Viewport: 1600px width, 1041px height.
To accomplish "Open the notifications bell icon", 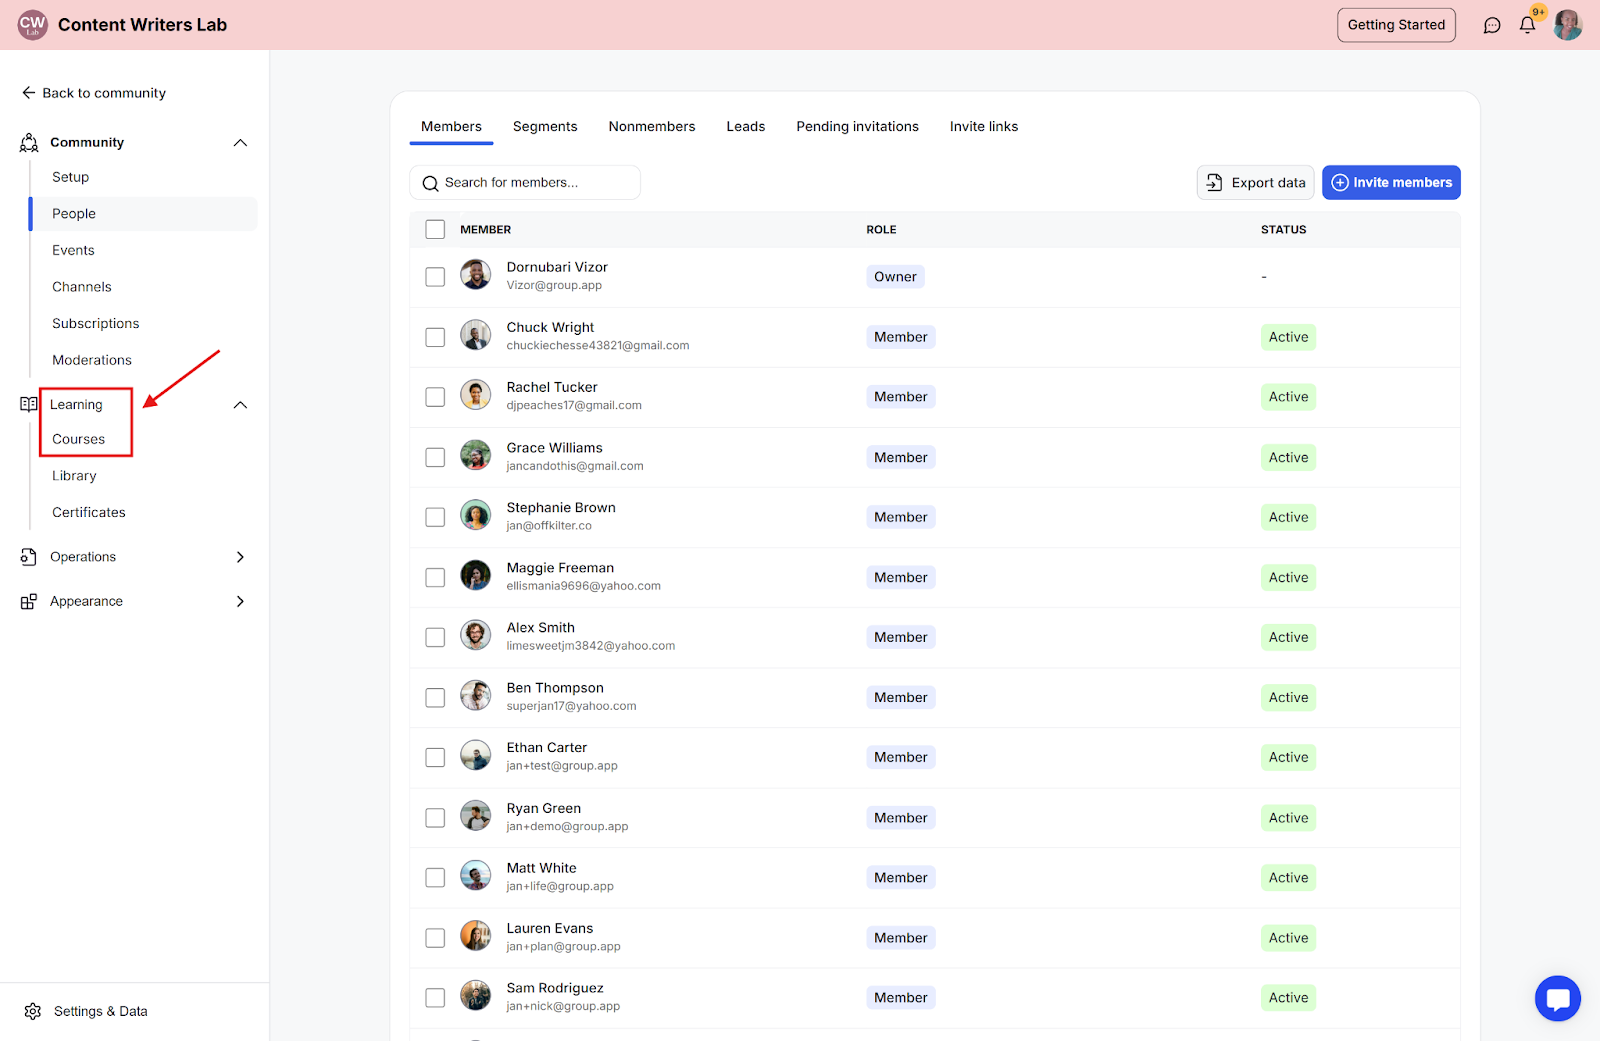I will 1527,25.
